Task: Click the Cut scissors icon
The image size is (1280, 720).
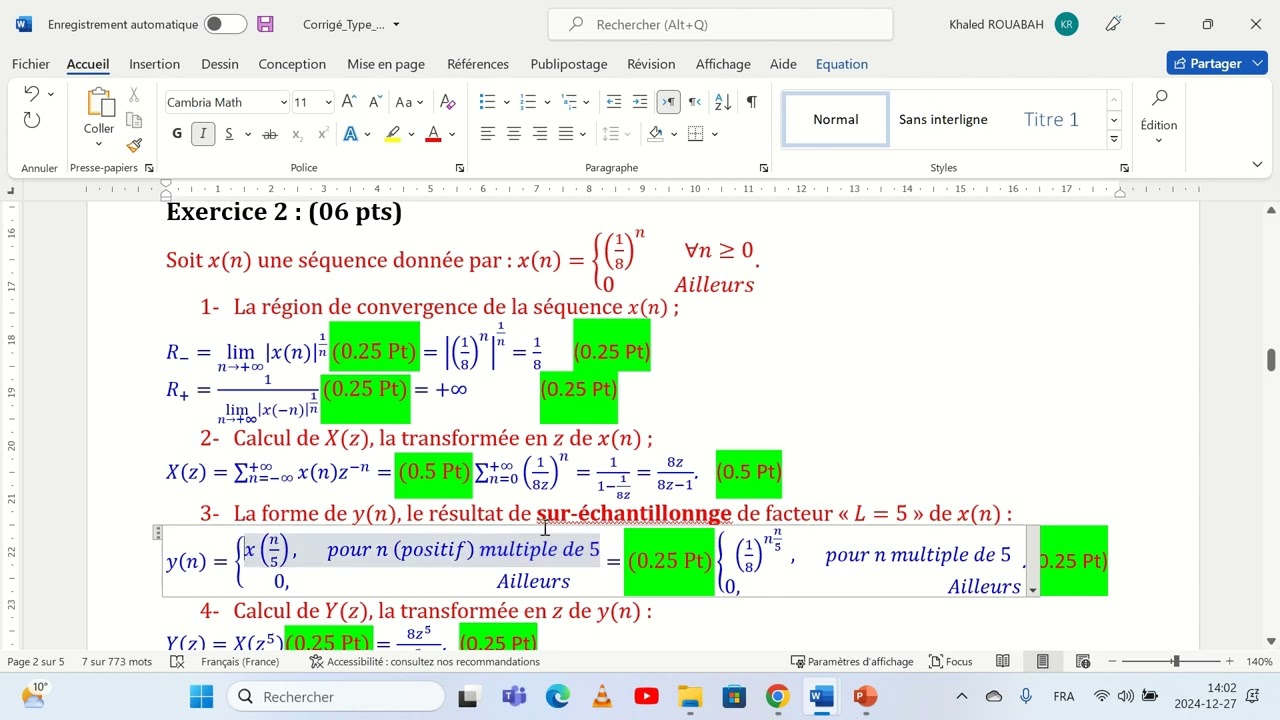Action: click(x=134, y=94)
